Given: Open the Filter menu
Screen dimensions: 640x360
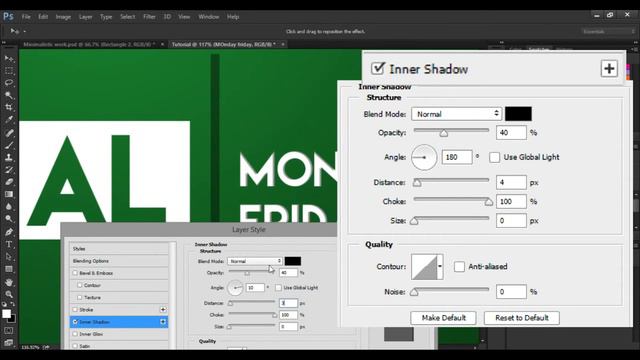Looking at the screenshot, I should coord(149,17).
